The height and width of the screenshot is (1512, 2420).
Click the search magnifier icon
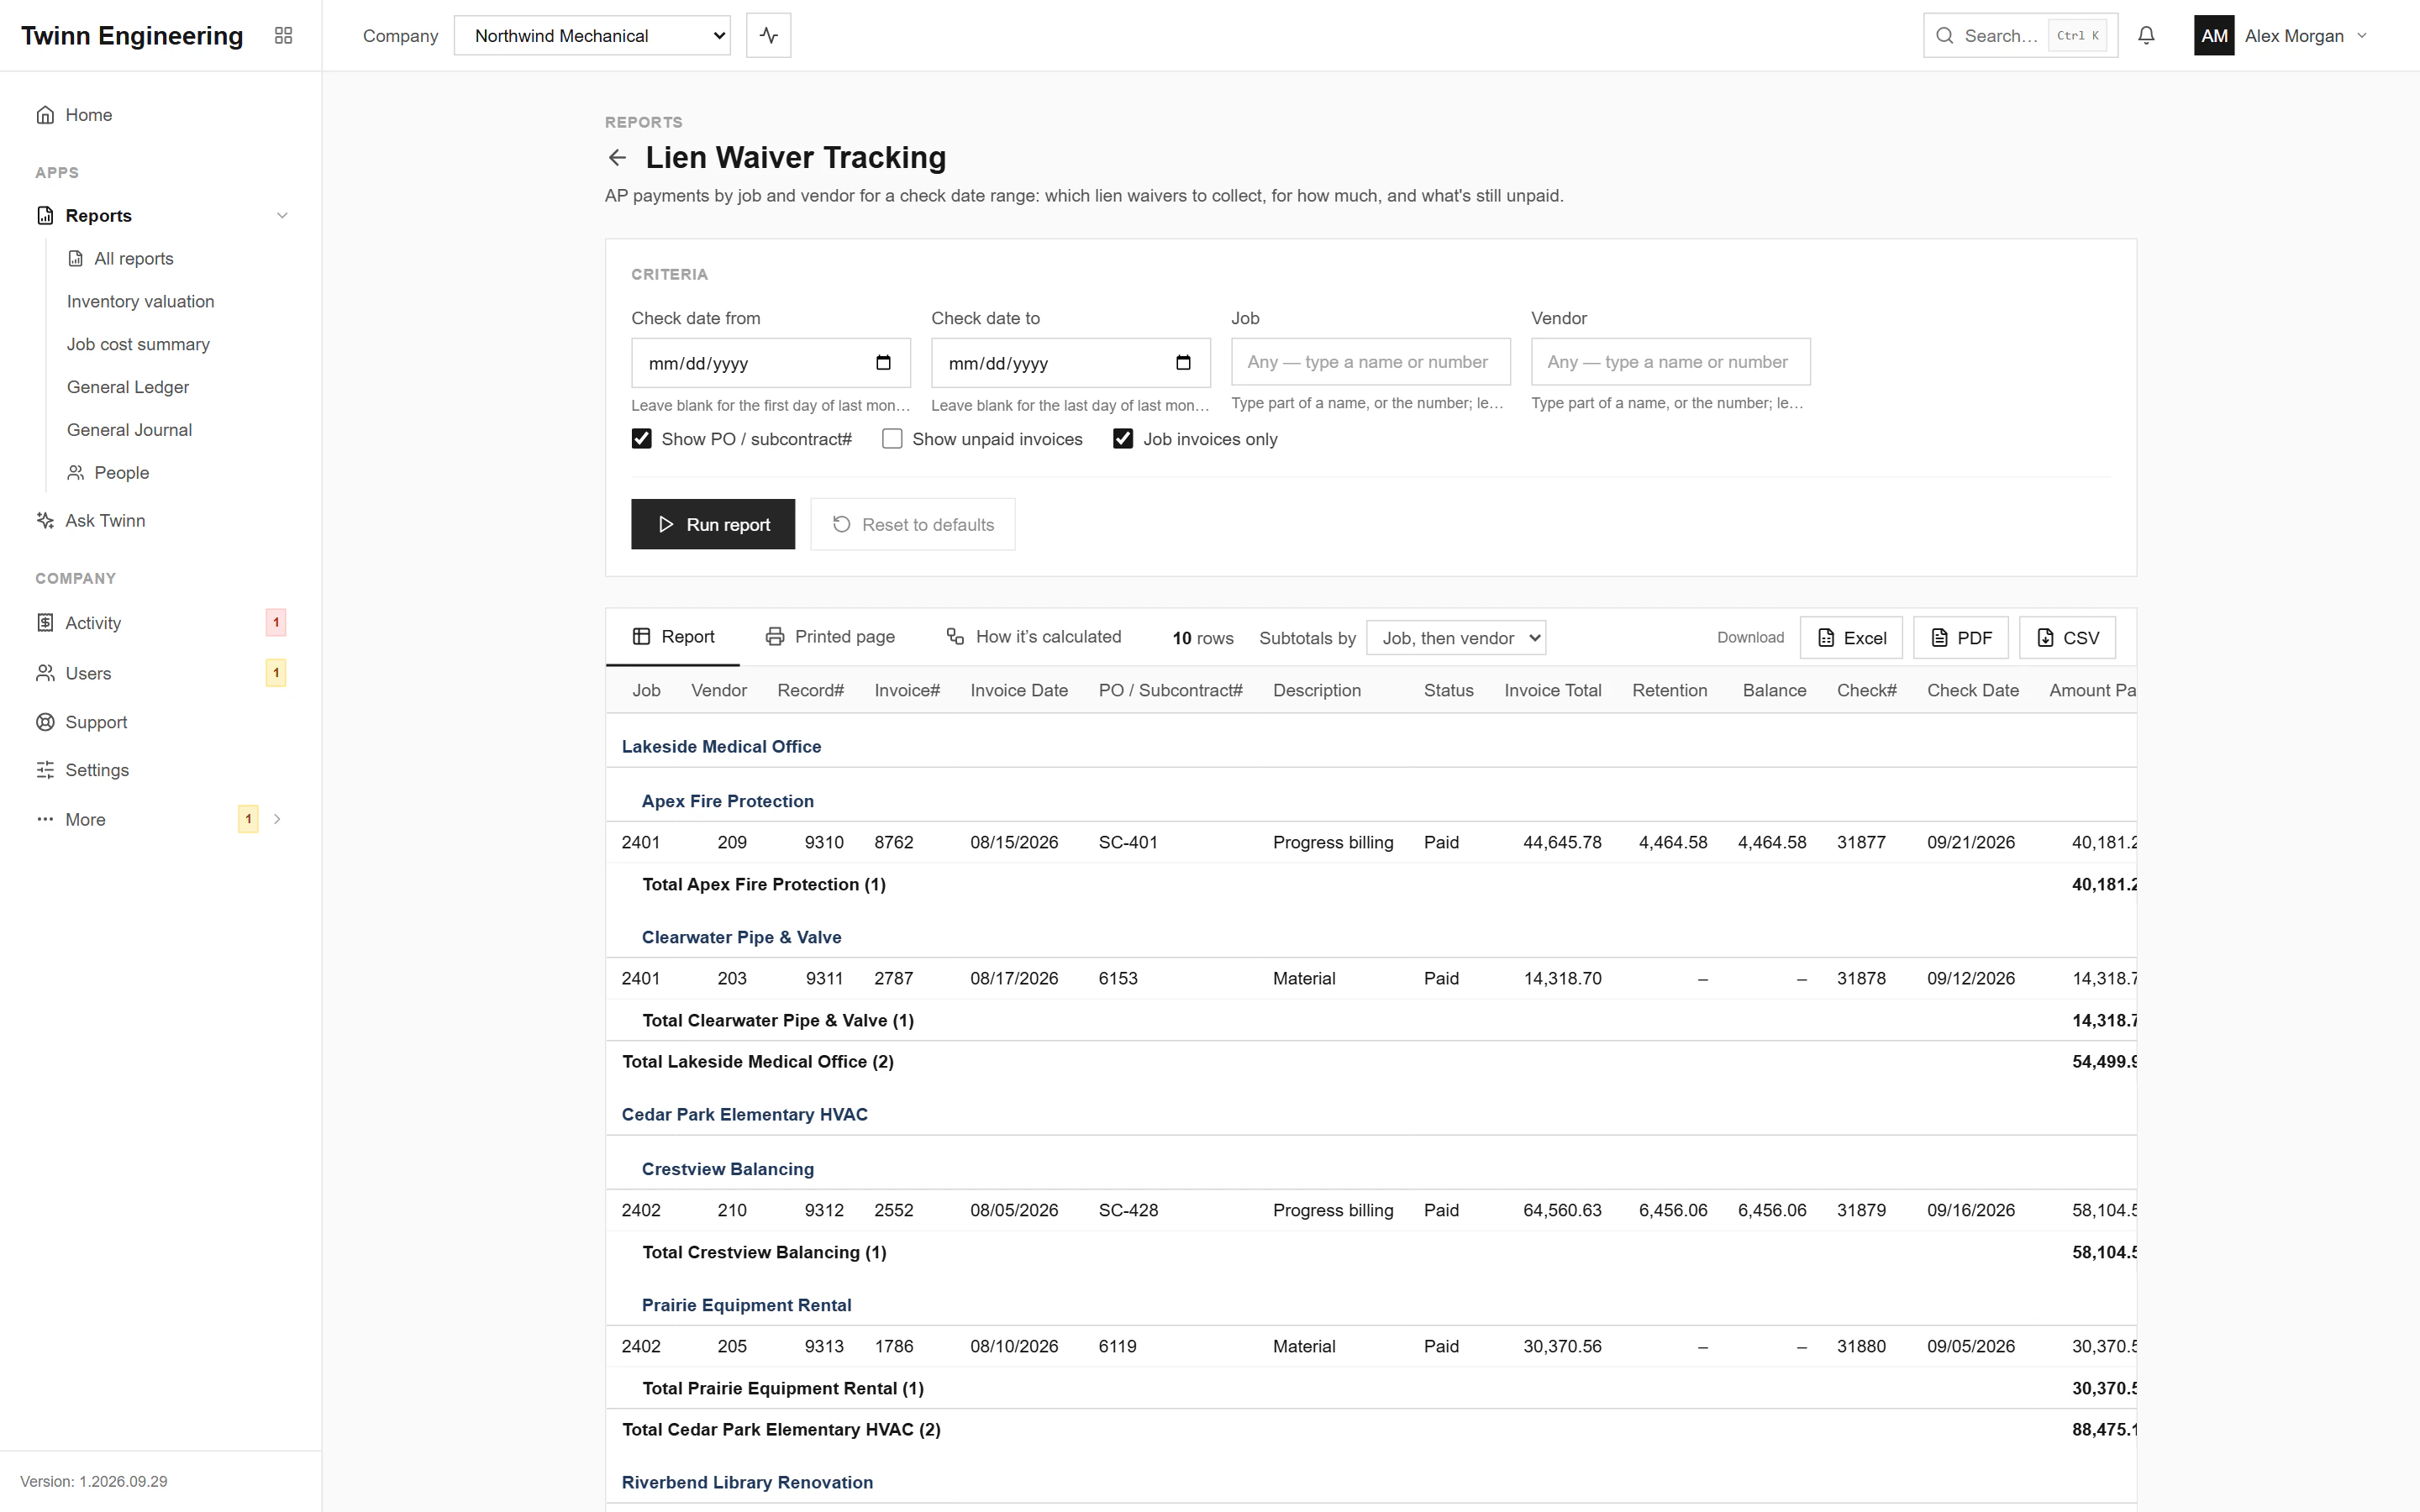pos(1944,36)
